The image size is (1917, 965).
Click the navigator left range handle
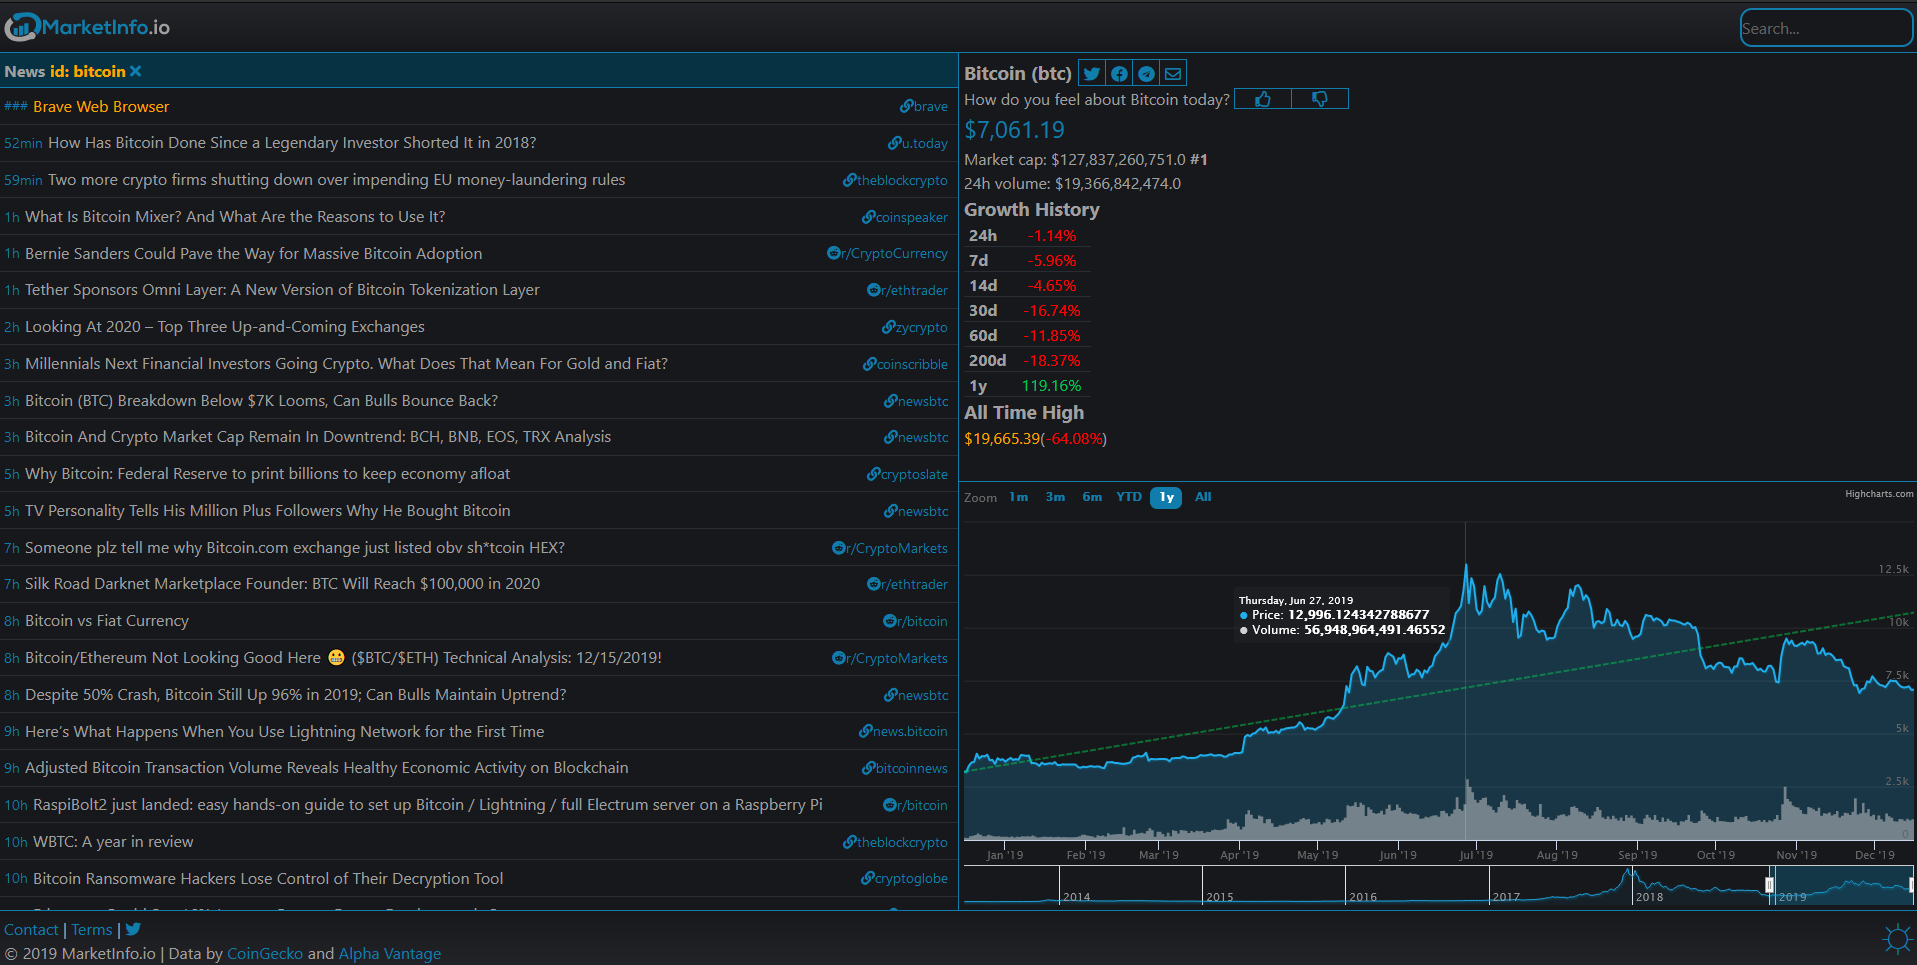pos(1769,885)
